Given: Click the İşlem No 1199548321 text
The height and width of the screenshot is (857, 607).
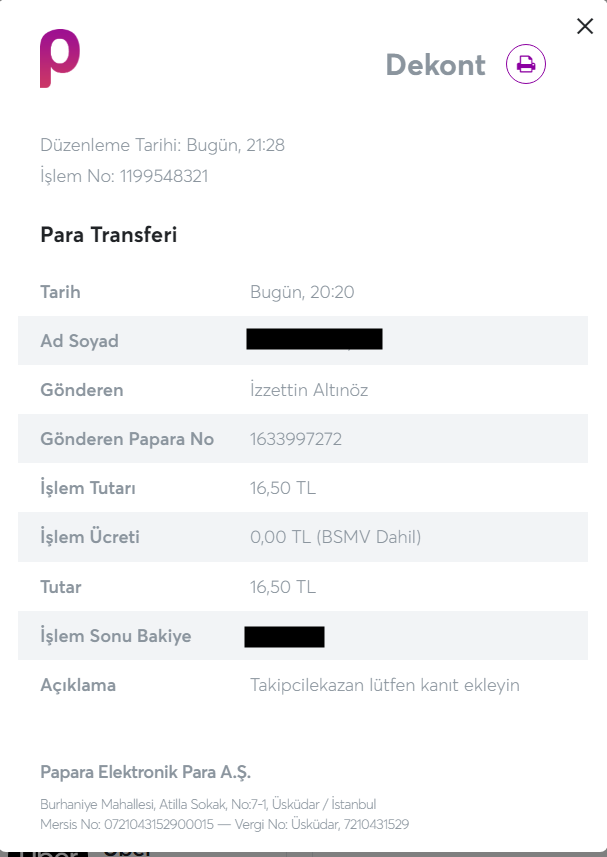Looking at the screenshot, I should click(124, 176).
